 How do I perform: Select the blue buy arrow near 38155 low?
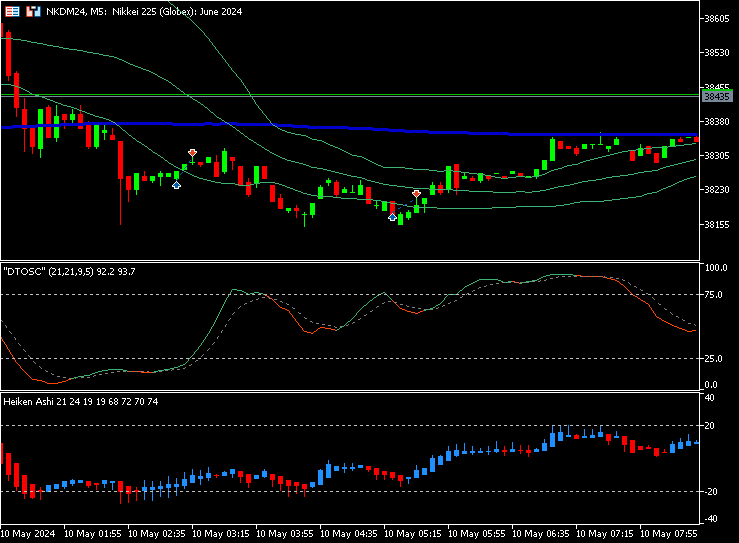(392, 217)
